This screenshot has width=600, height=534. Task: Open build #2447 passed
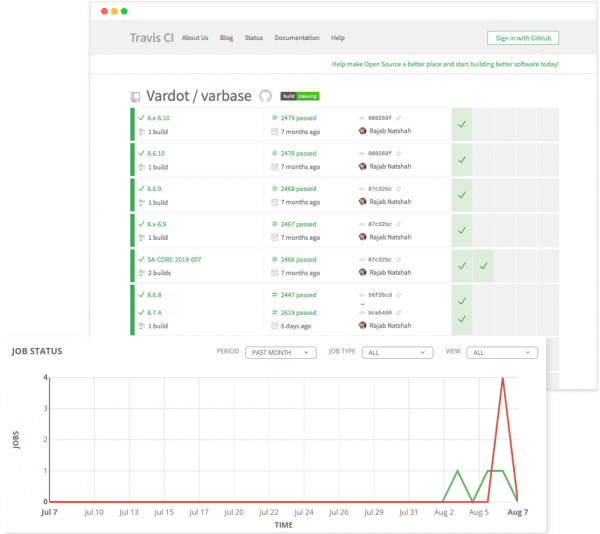point(298,295)
